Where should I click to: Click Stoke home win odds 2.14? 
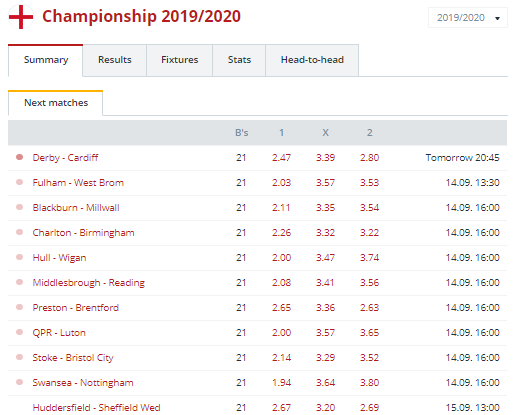(281, 358)
